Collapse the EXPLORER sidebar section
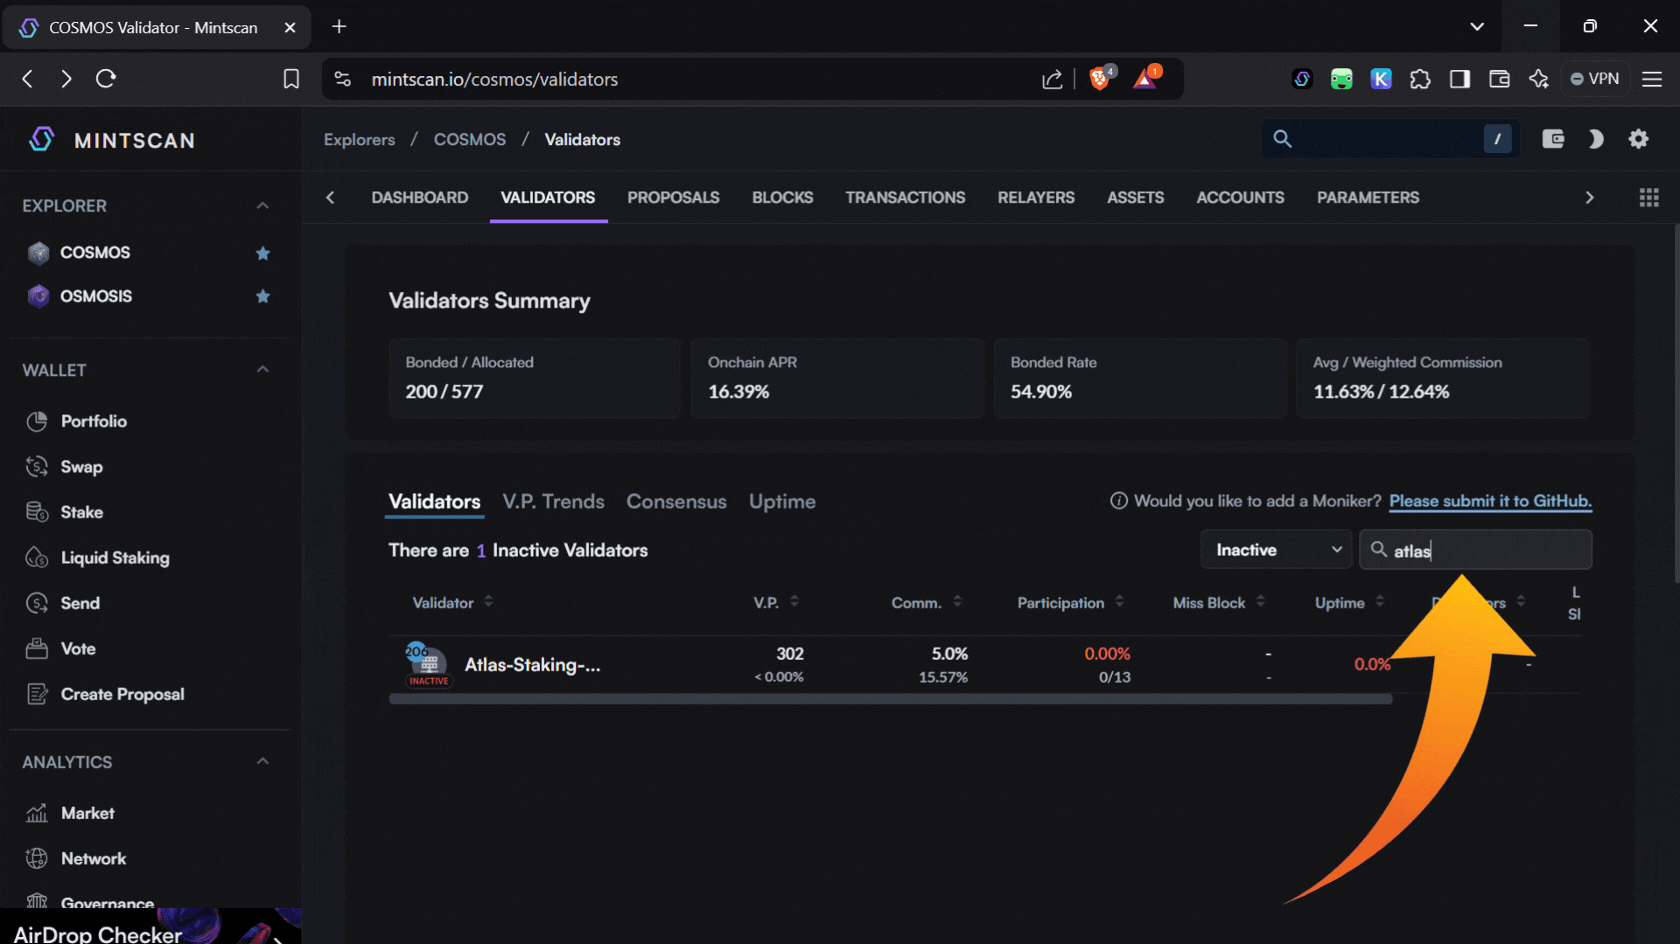Image resolution: width=1680 pixels, height=944 pixels. pos(262,206)
